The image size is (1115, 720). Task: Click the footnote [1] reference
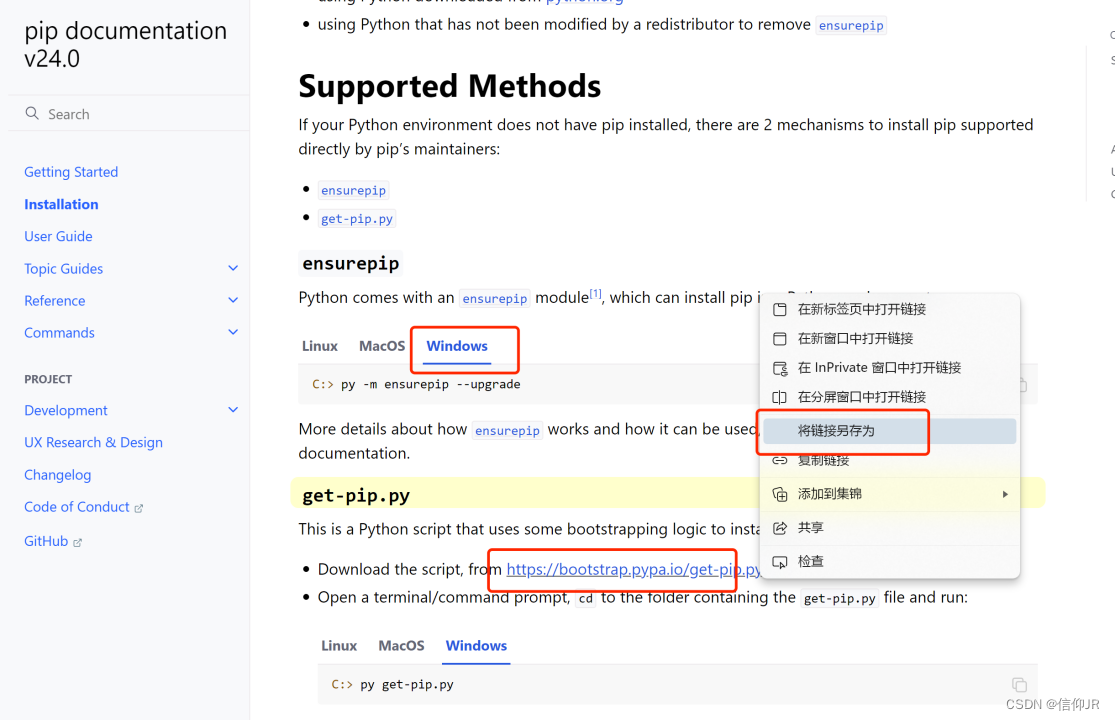595,294
